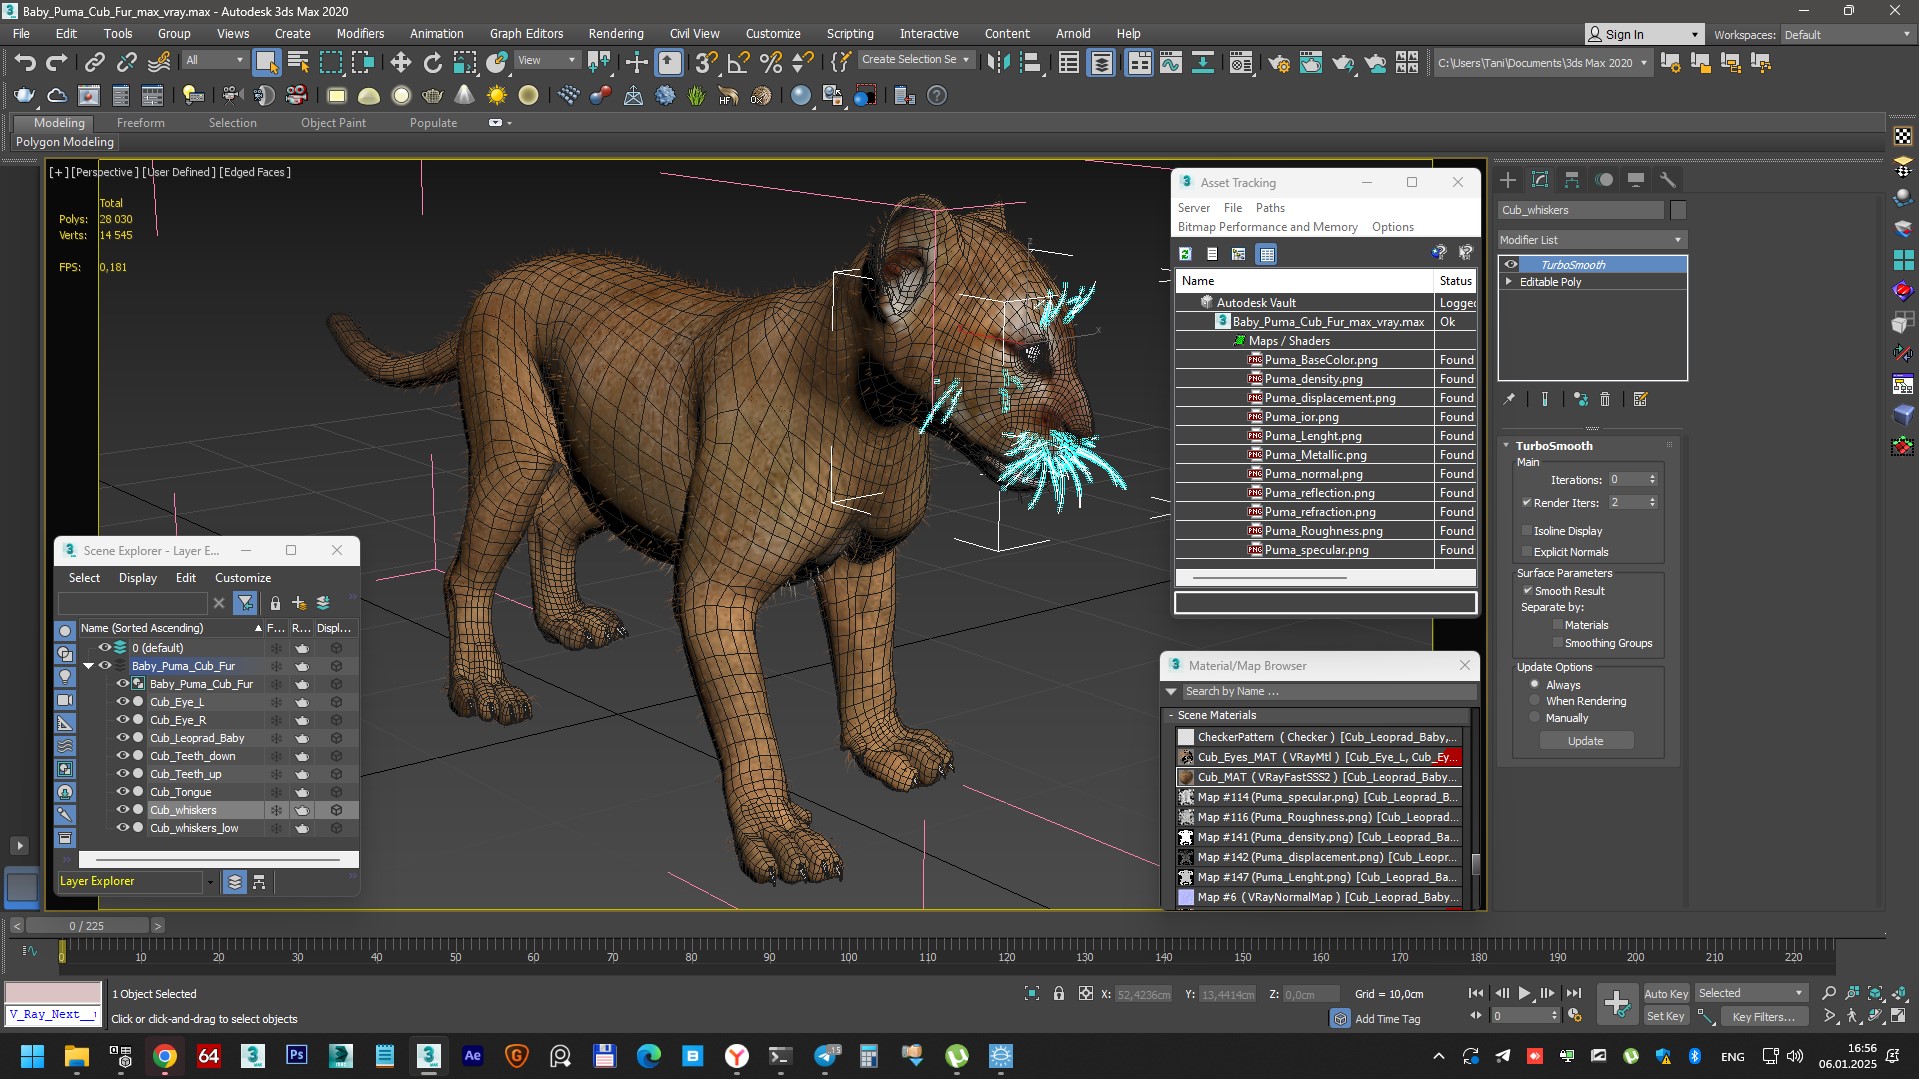The height and width of the screenshot is (1079, 1919).
Task: Enable Isoline Display checkbox
Action: click(x=1527, y=530)
